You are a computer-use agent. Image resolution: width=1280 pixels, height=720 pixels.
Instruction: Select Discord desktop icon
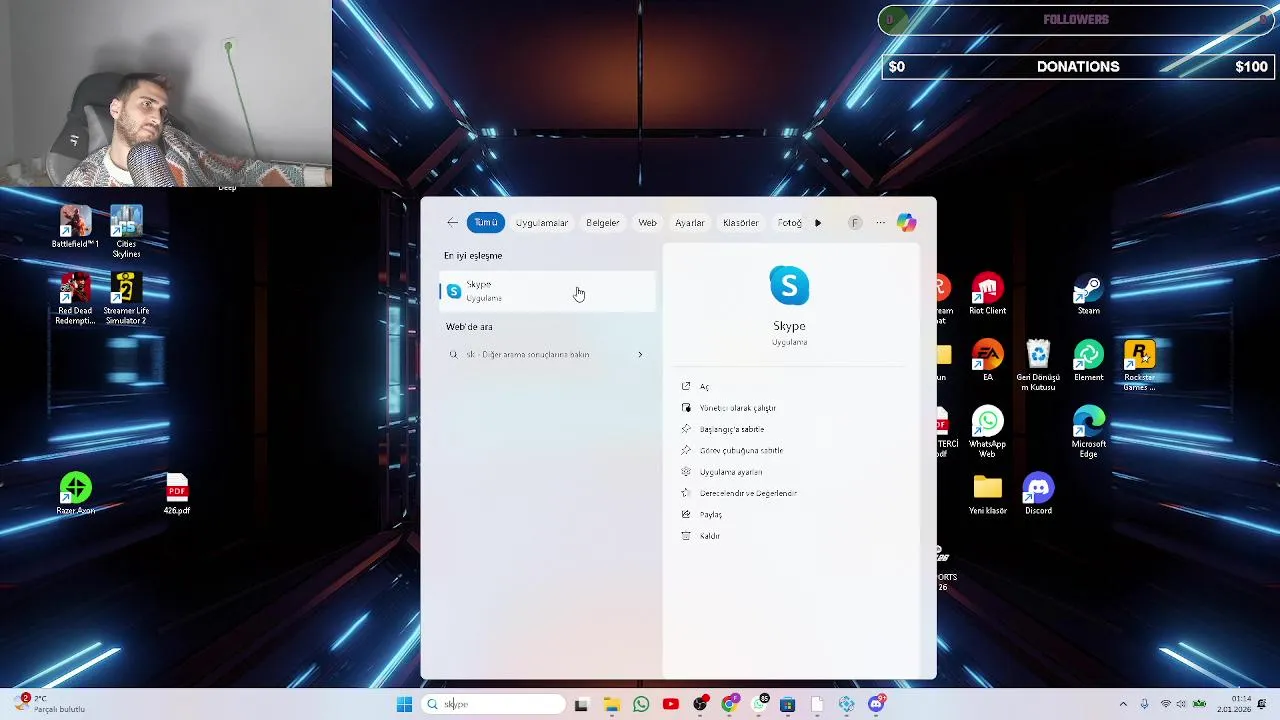(x=1038, y=494)
